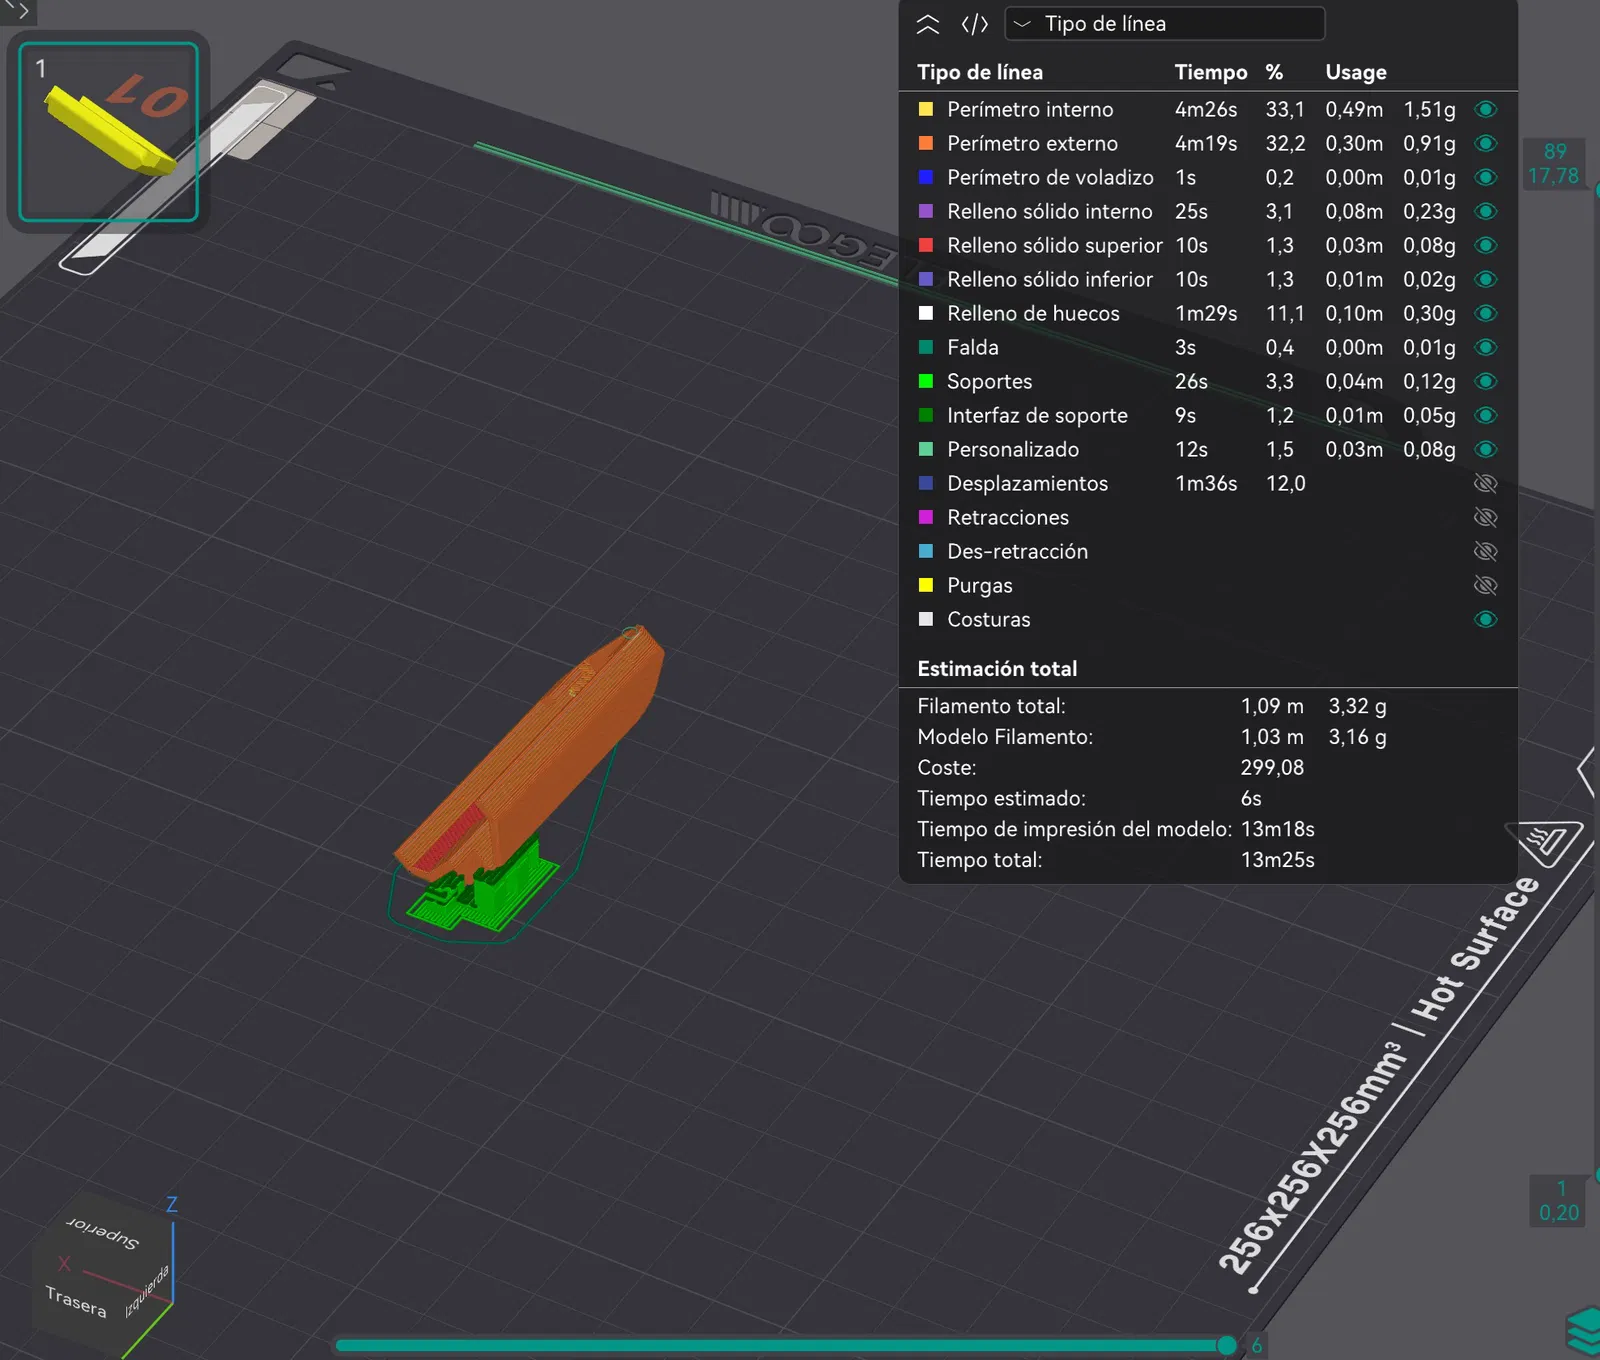Toggle the eye for Perímetro de voladizo
The image size is (1600, 1360).
(x=1486, y=177)
